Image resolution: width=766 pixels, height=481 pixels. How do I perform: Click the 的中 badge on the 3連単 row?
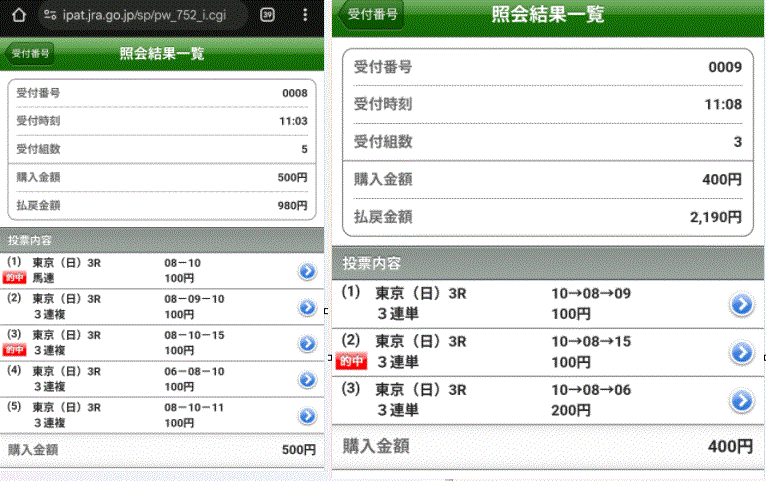click(351, 361)
